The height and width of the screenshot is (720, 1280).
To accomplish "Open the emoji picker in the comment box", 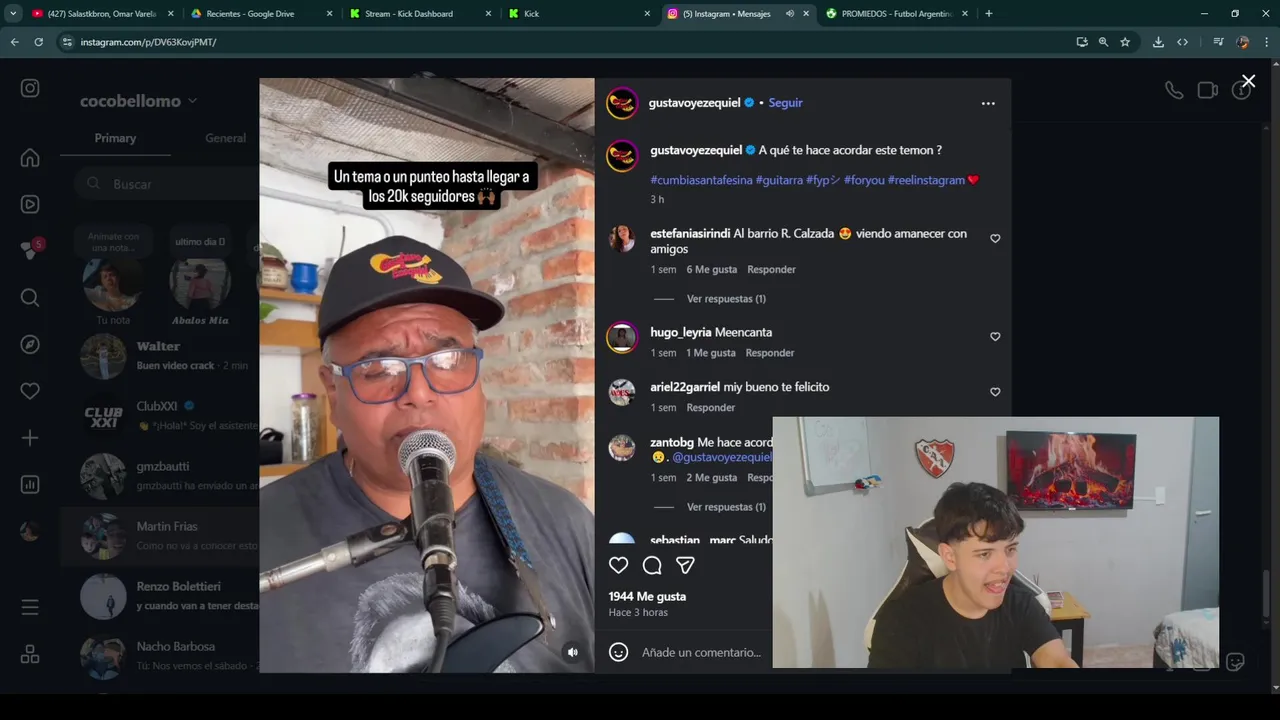I will click(618, 652).
